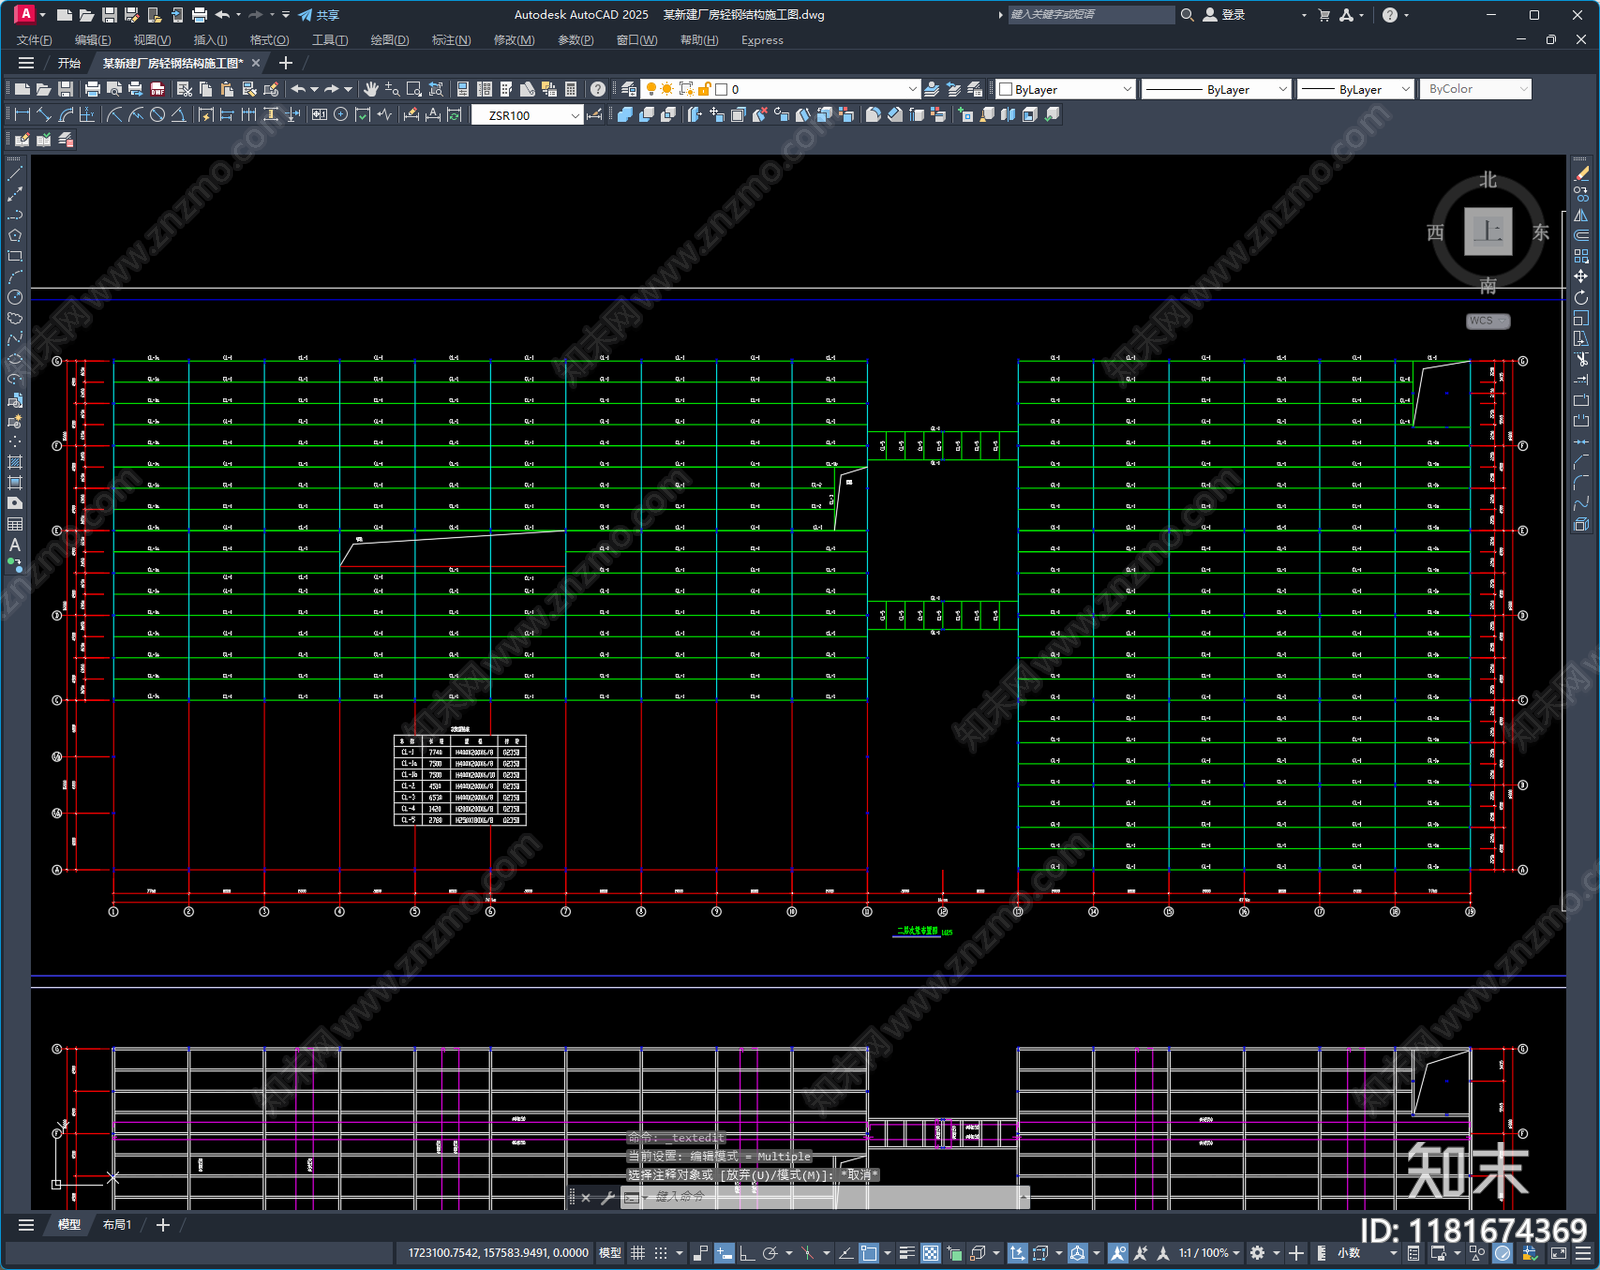Viewport: 1600px width, 1270px height.
Task: Toggle snap mode in status bar
Action: [661, 1253]
